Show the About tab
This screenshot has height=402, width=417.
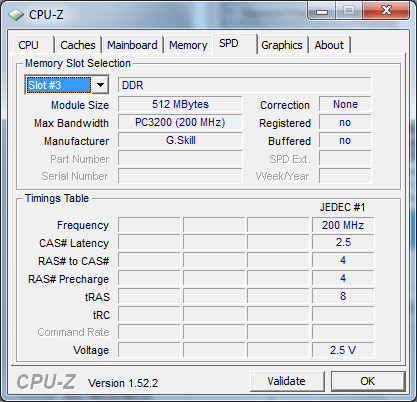click(329, 45)
